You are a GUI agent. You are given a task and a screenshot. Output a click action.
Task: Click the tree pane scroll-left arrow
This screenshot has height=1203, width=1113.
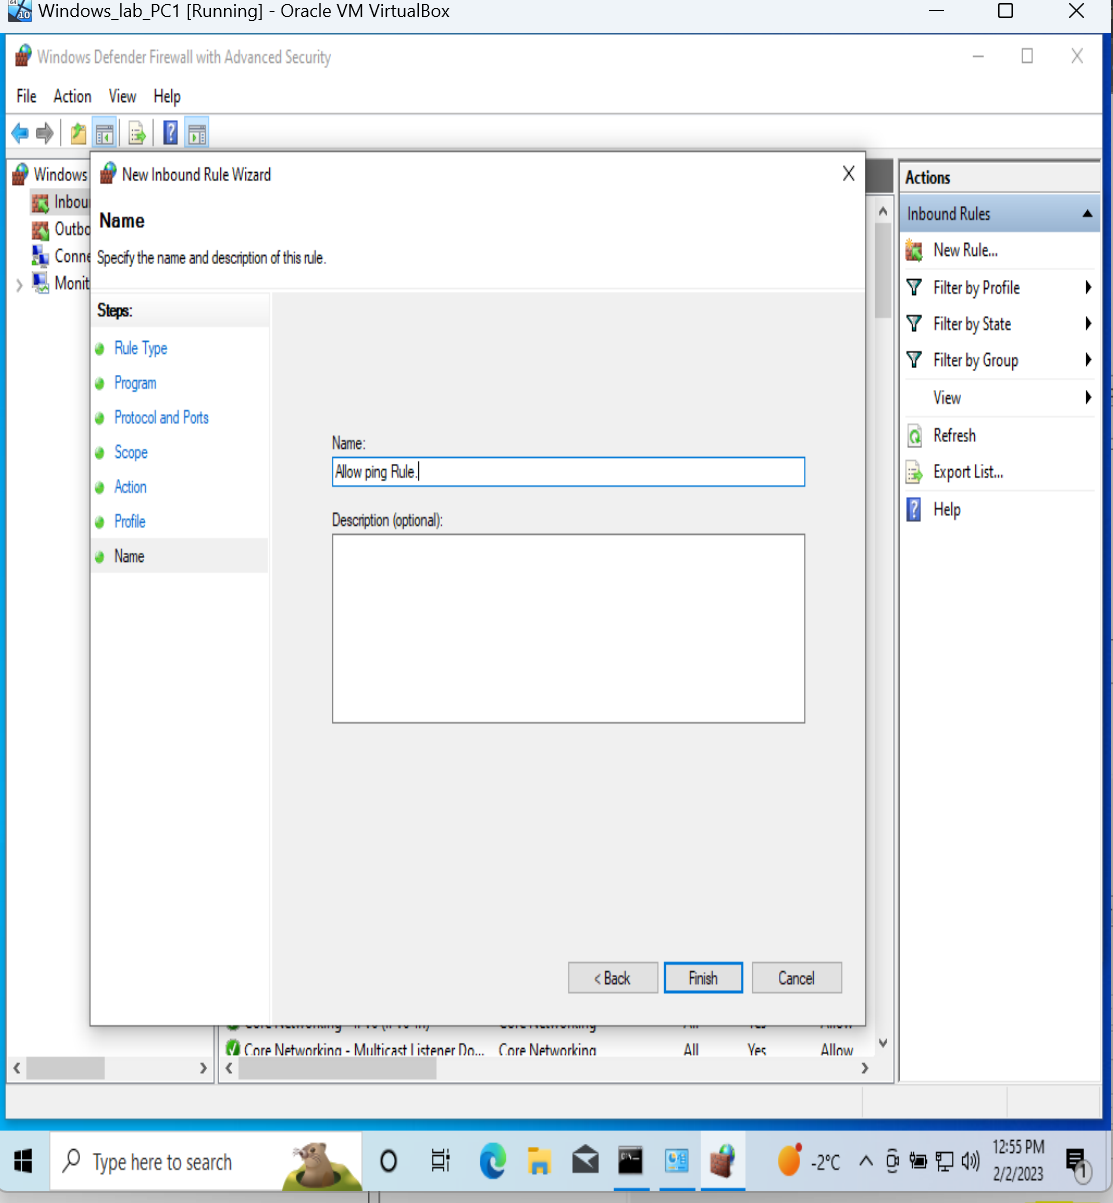point(16,1068)
